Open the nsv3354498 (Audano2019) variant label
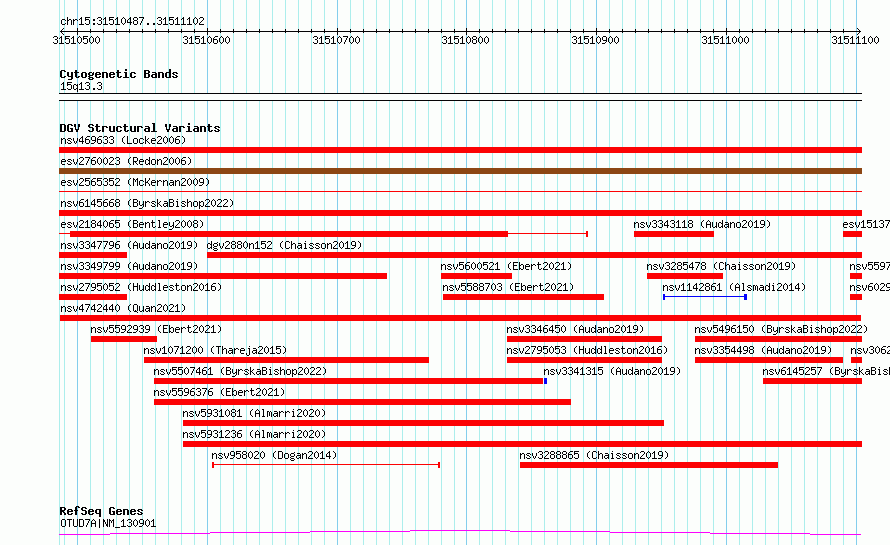The width and height of the screenshot is (890, 545). coord(763,350)
